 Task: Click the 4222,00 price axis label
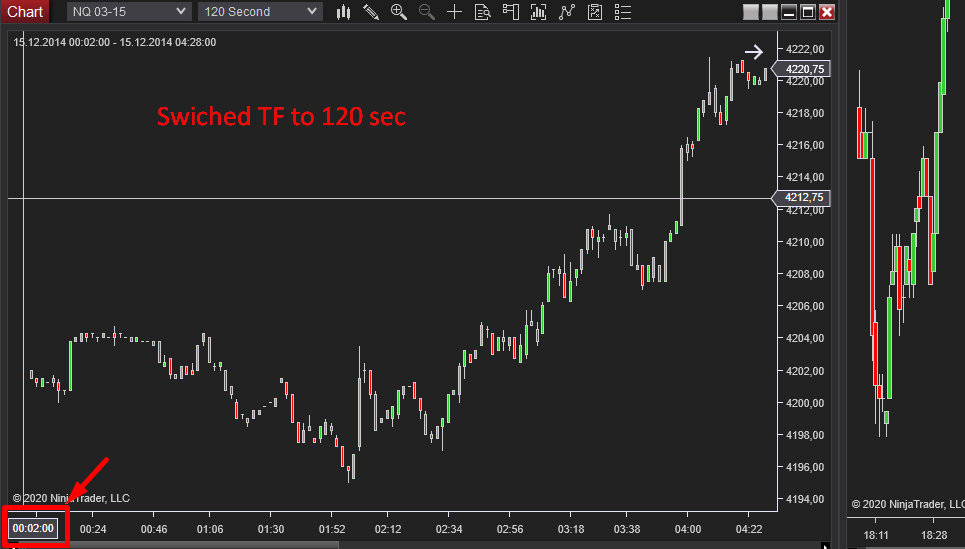pos(805,49)
